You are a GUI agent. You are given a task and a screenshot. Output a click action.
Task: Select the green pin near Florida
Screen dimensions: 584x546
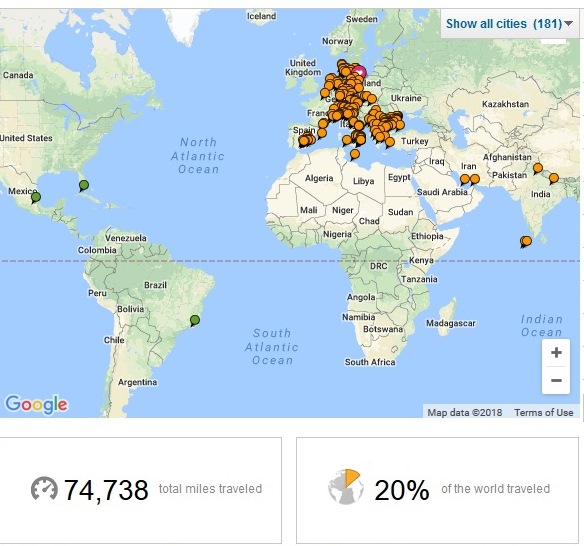click(84, 185)
